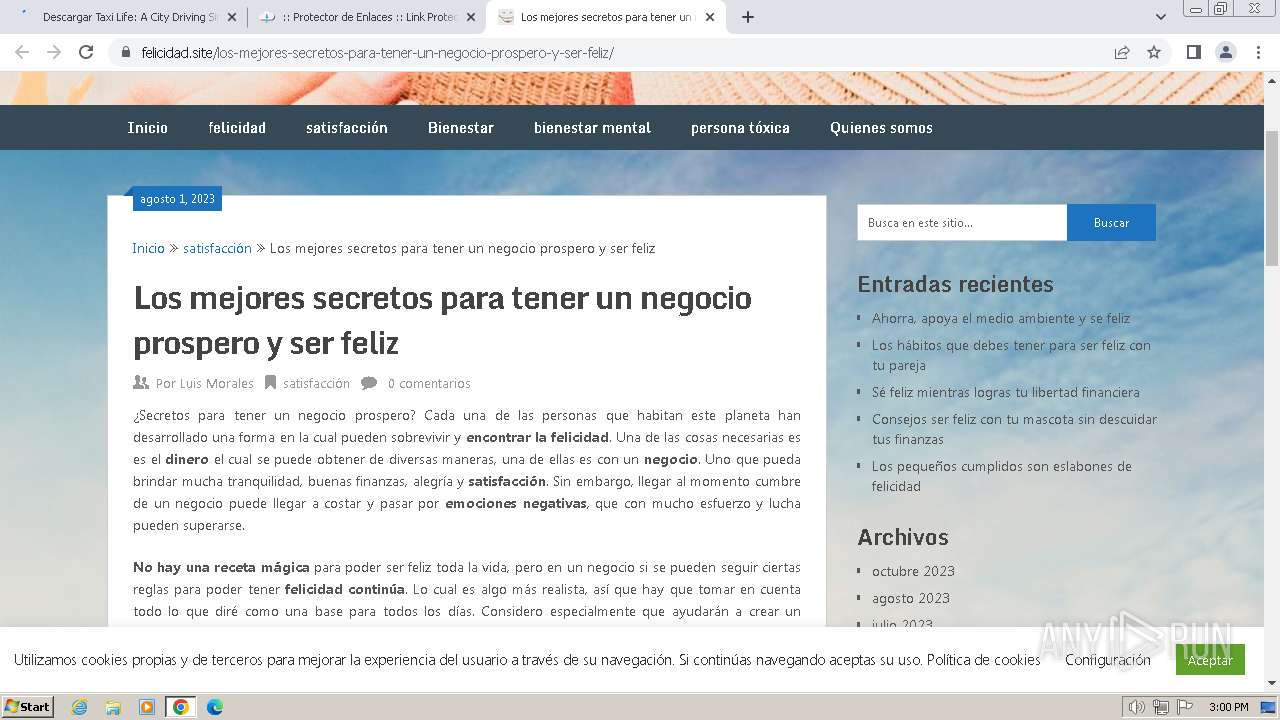Launch Internet Explorer from taskbar

[x=79, y=707]
